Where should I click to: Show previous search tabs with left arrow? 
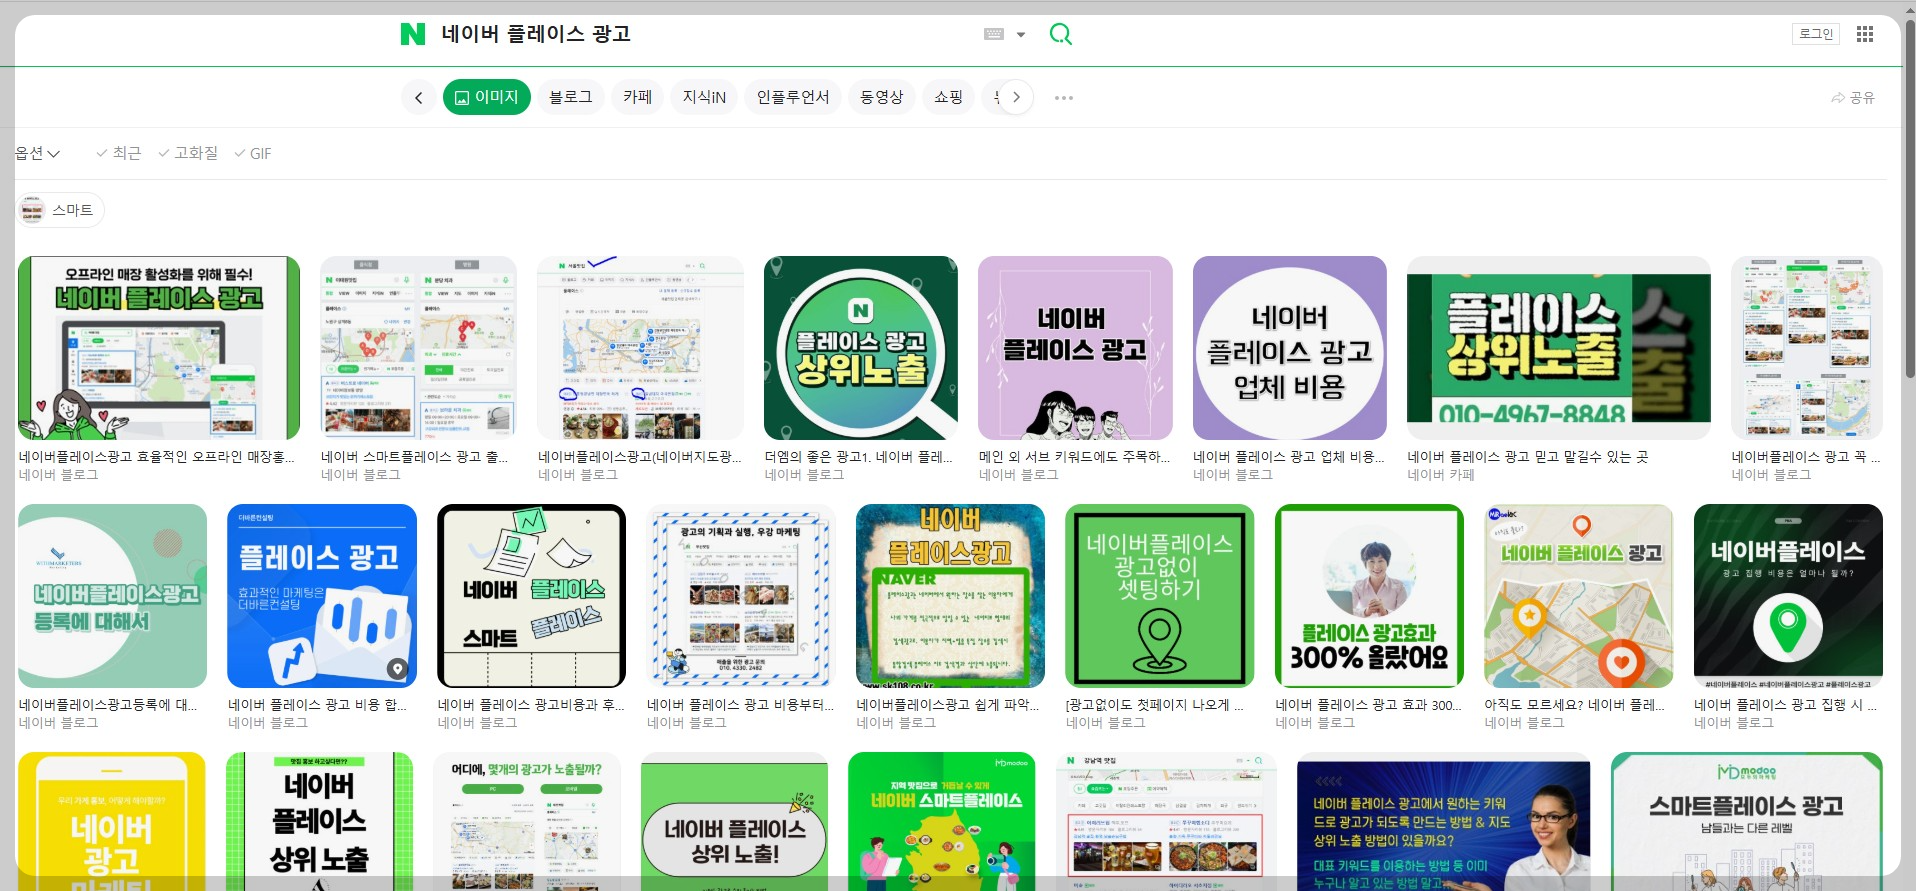click(x=418, y=97)
